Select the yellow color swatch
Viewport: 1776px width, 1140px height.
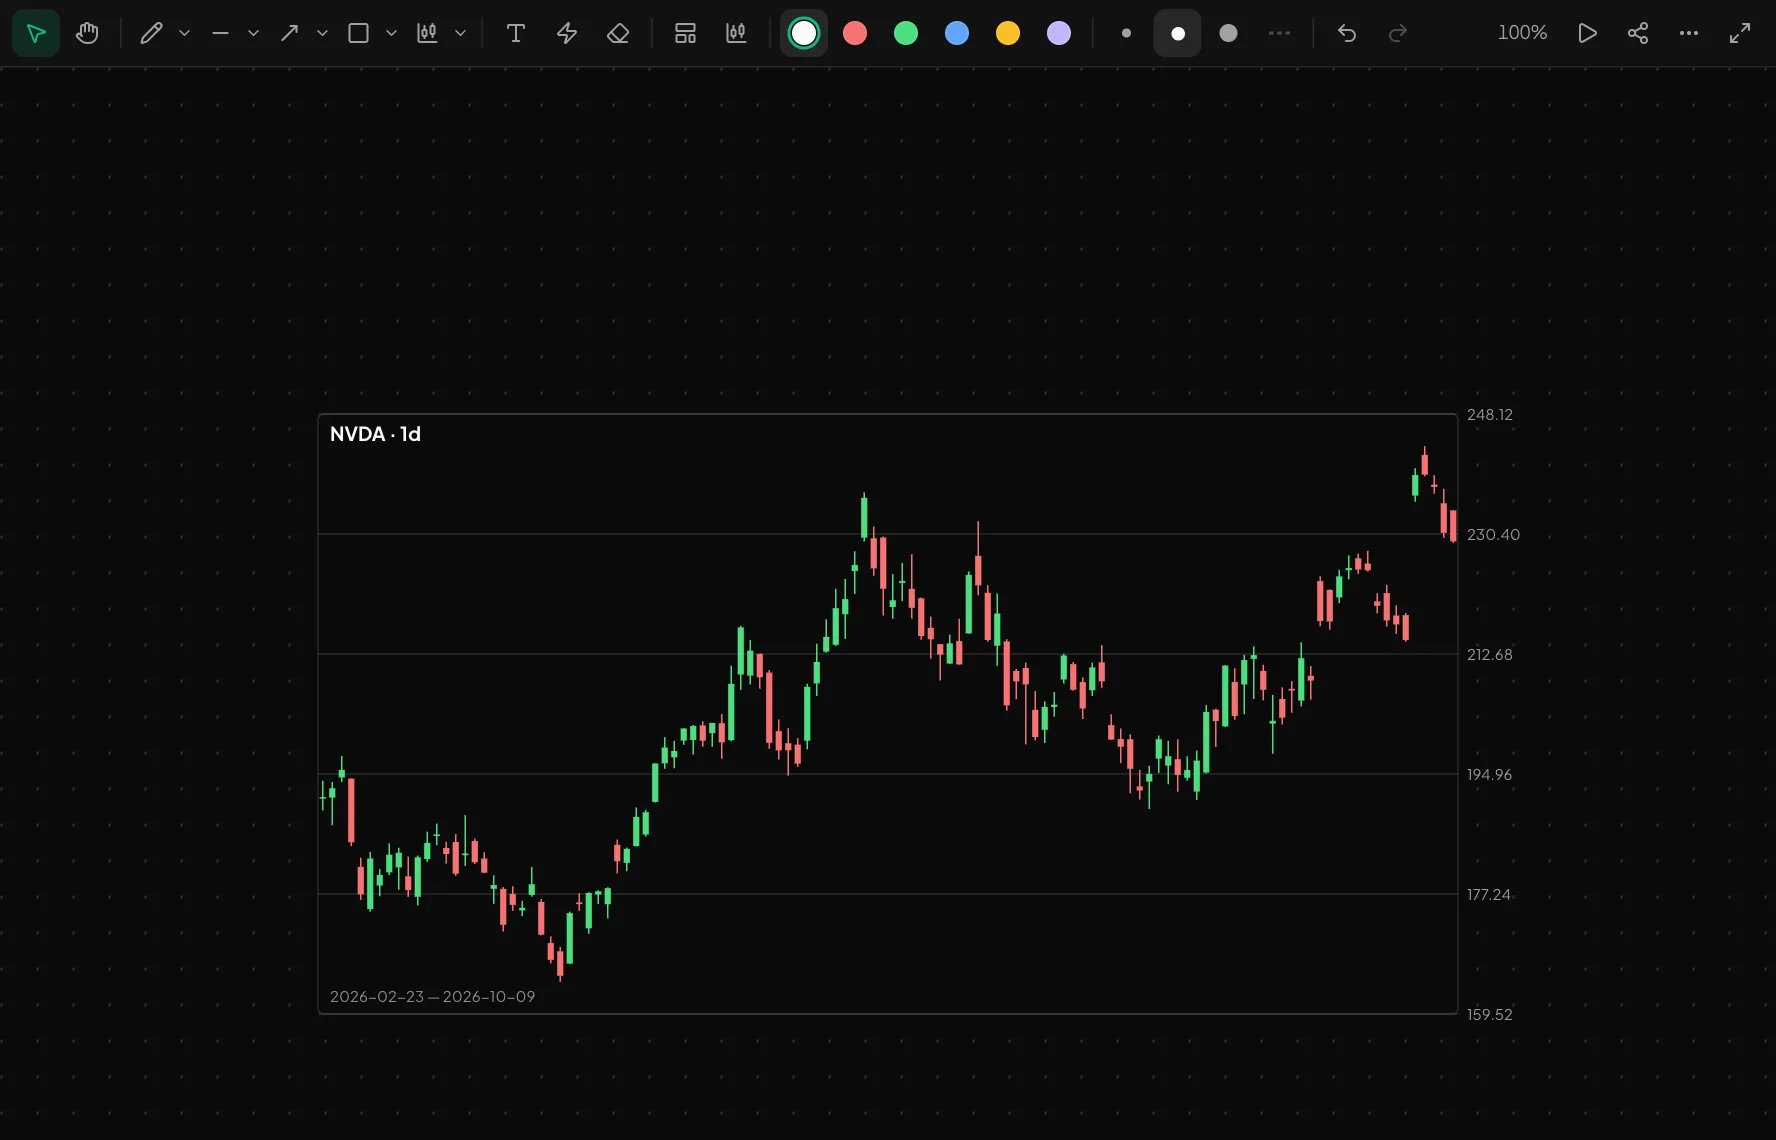coord(1008,33)
